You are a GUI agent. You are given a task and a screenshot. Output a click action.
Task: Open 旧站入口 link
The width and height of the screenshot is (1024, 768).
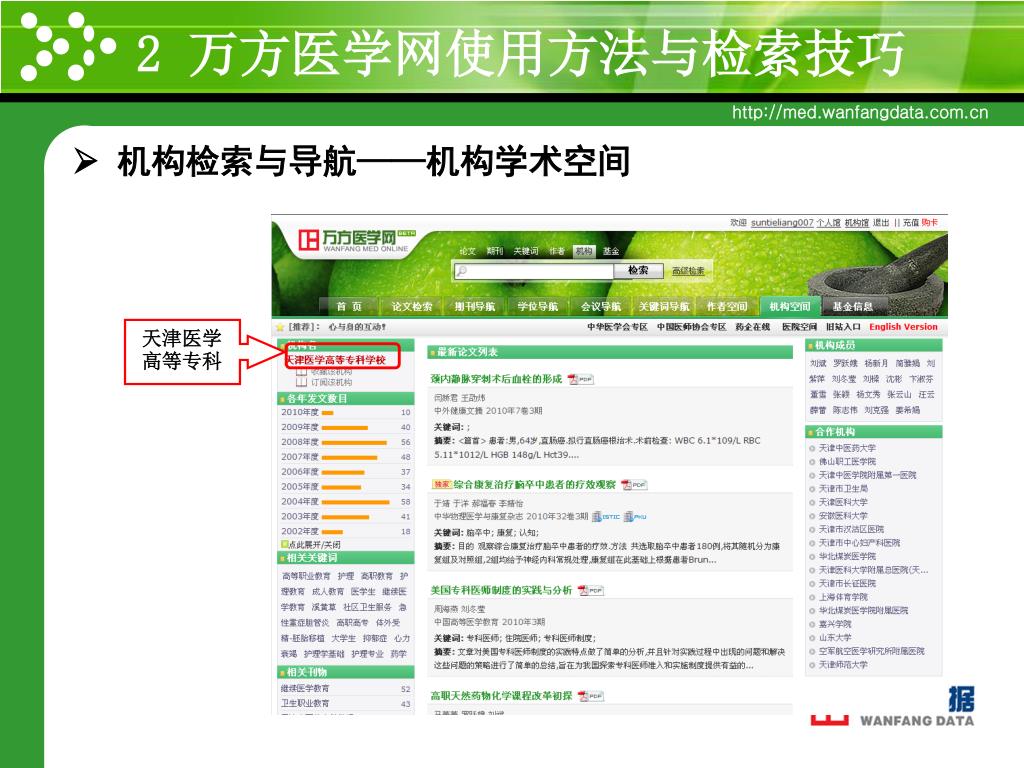(843, 327)
